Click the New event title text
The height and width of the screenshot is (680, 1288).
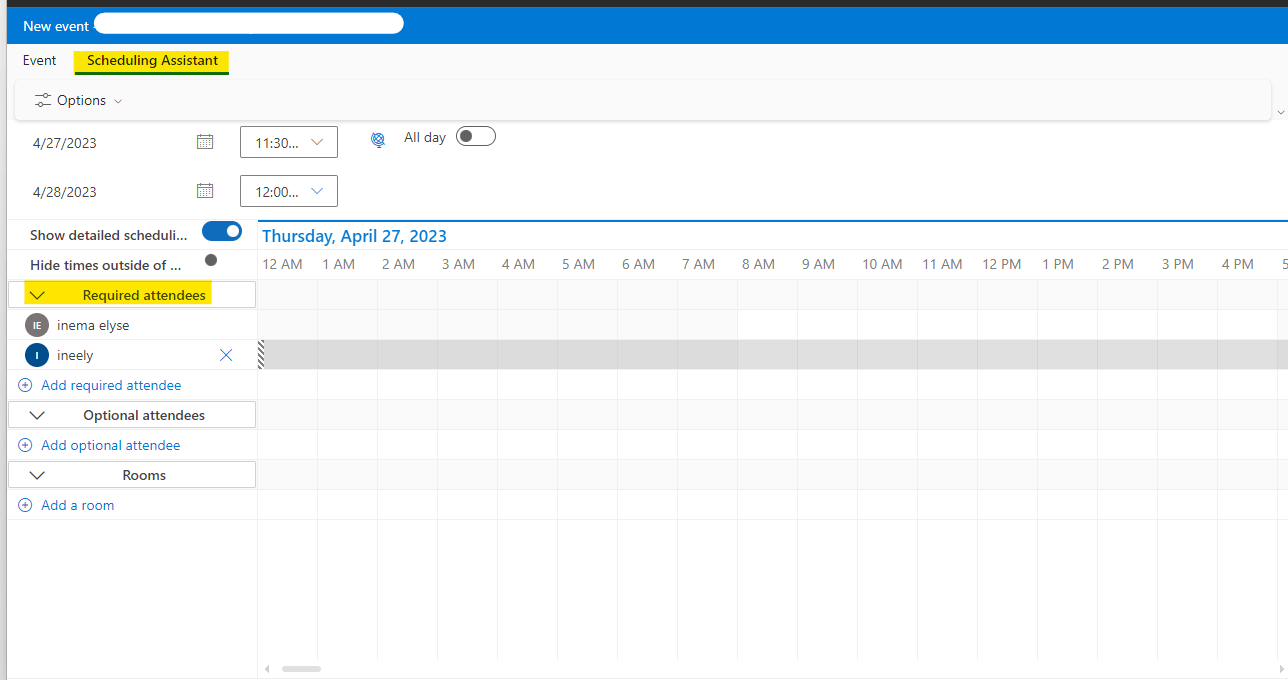coord(56,26)
